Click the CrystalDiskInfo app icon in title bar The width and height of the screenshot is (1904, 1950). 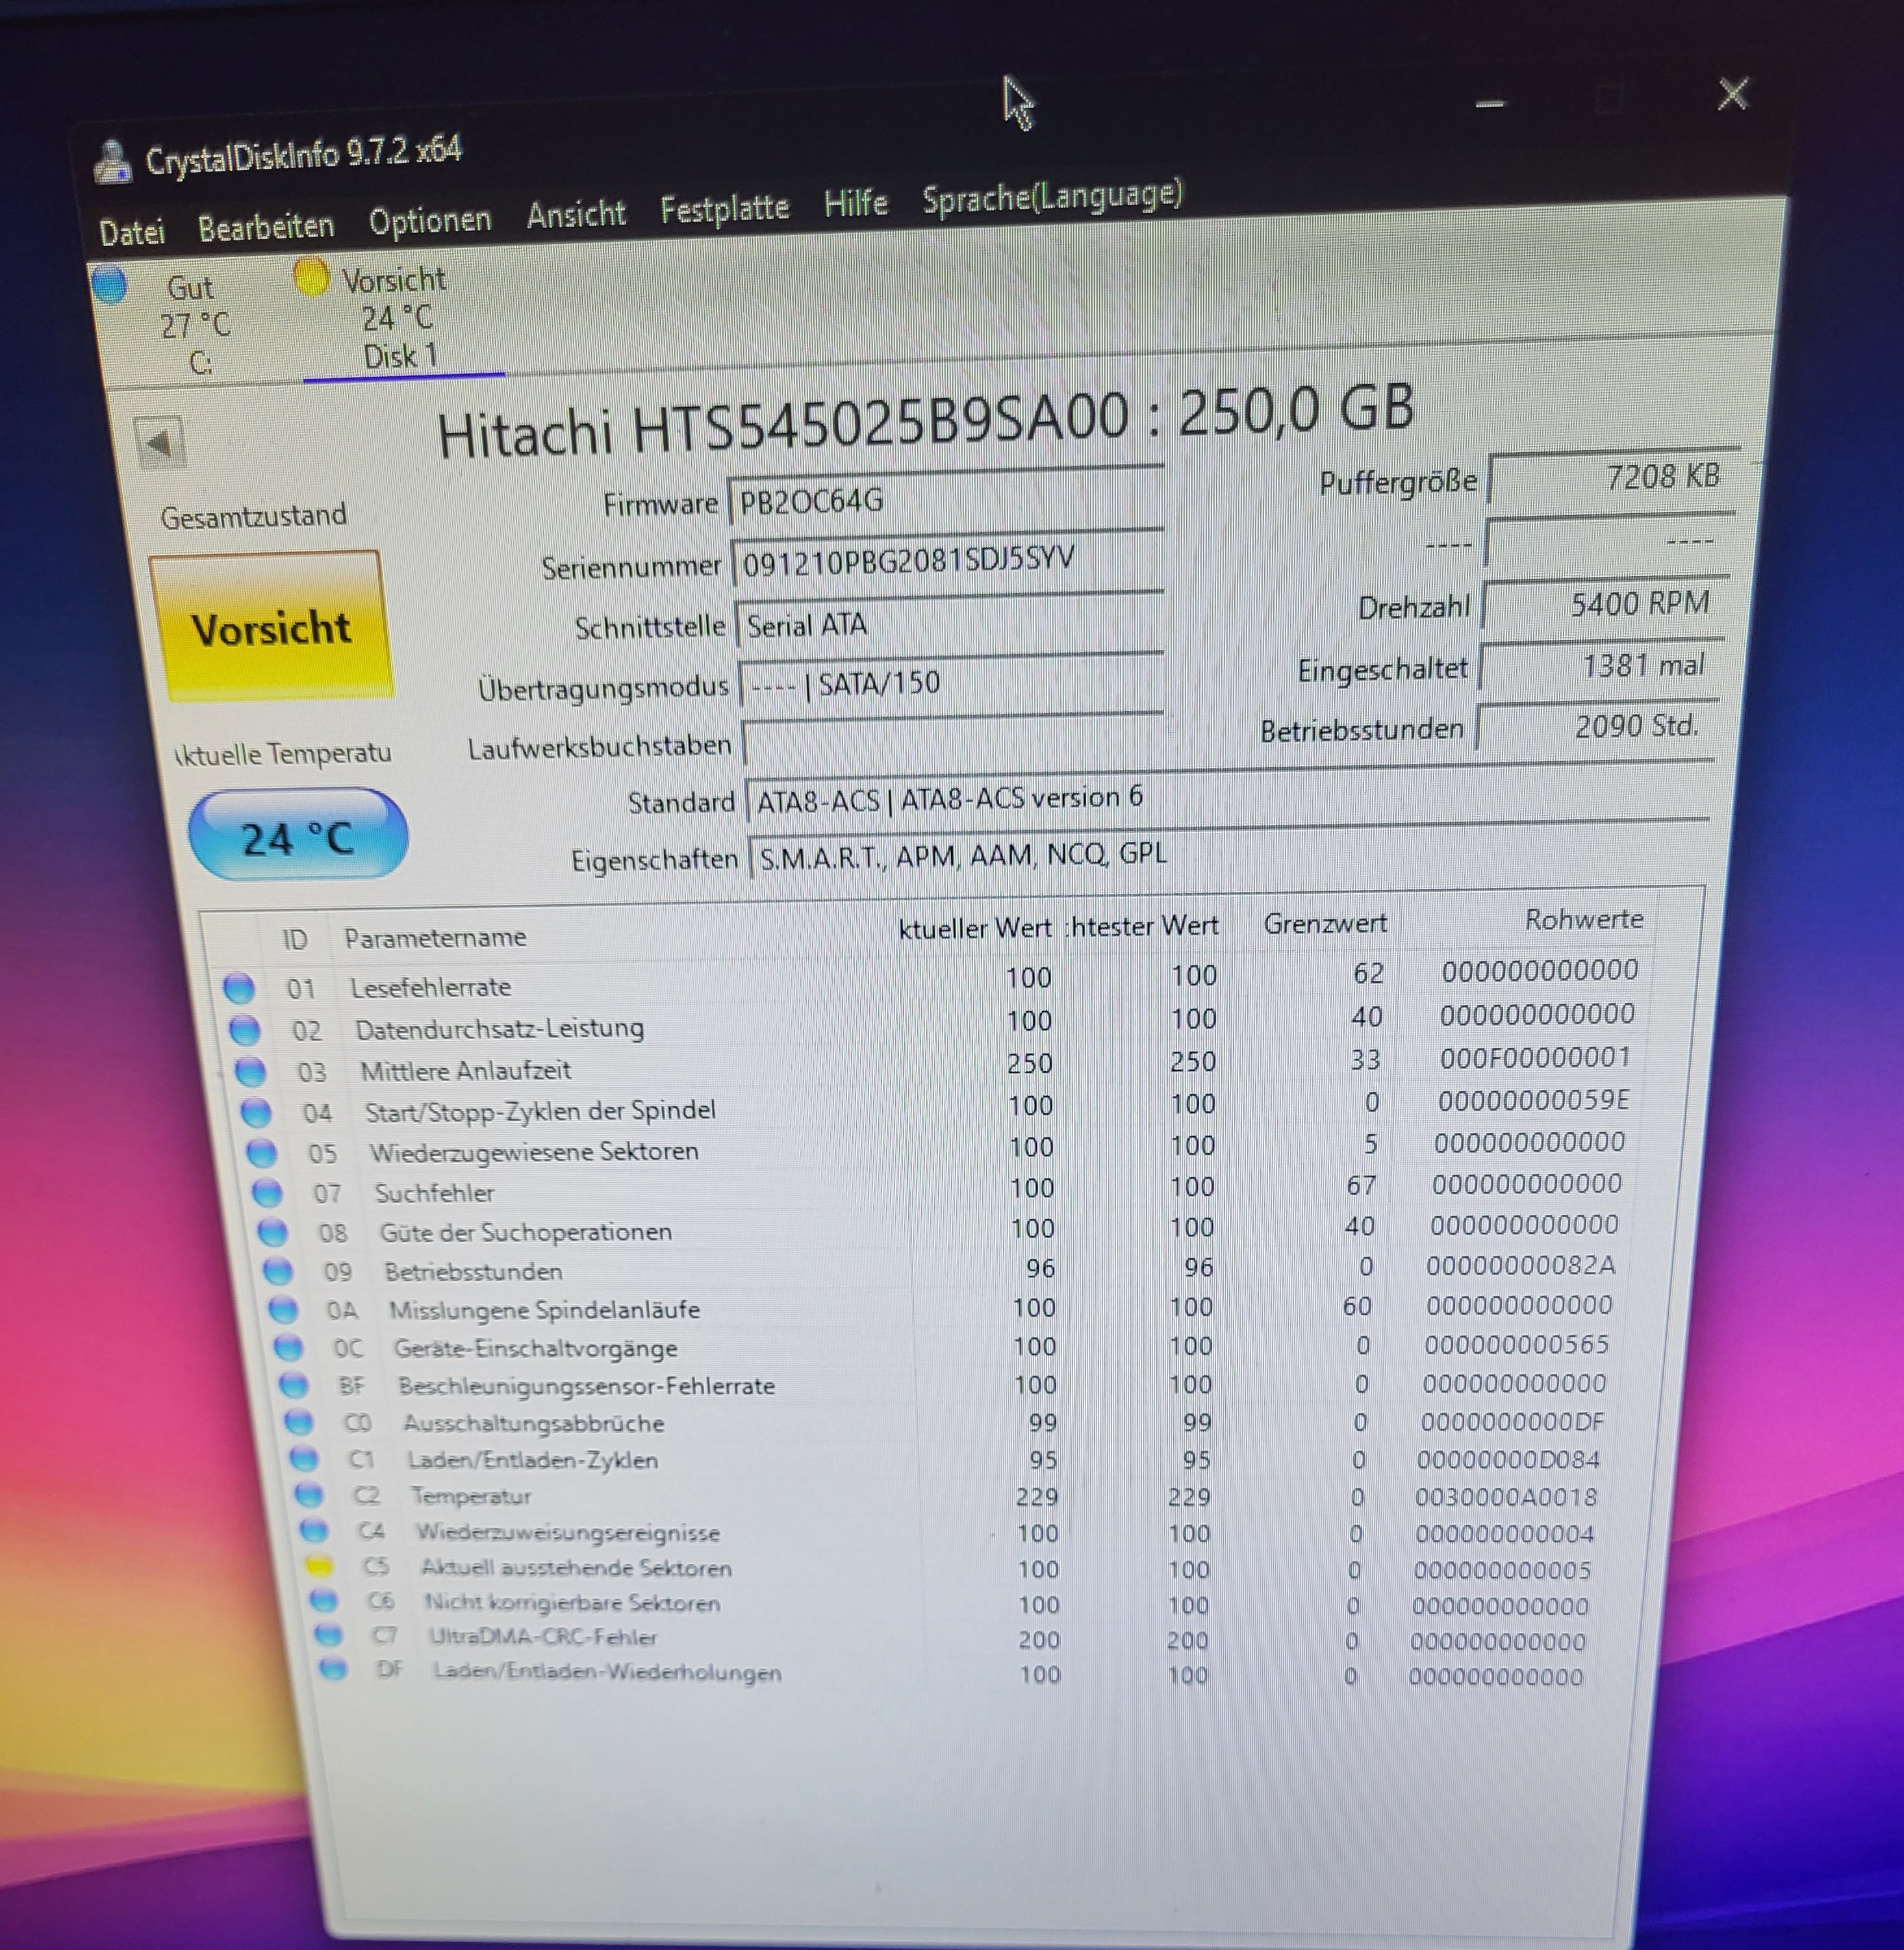(x=112, y=163)
